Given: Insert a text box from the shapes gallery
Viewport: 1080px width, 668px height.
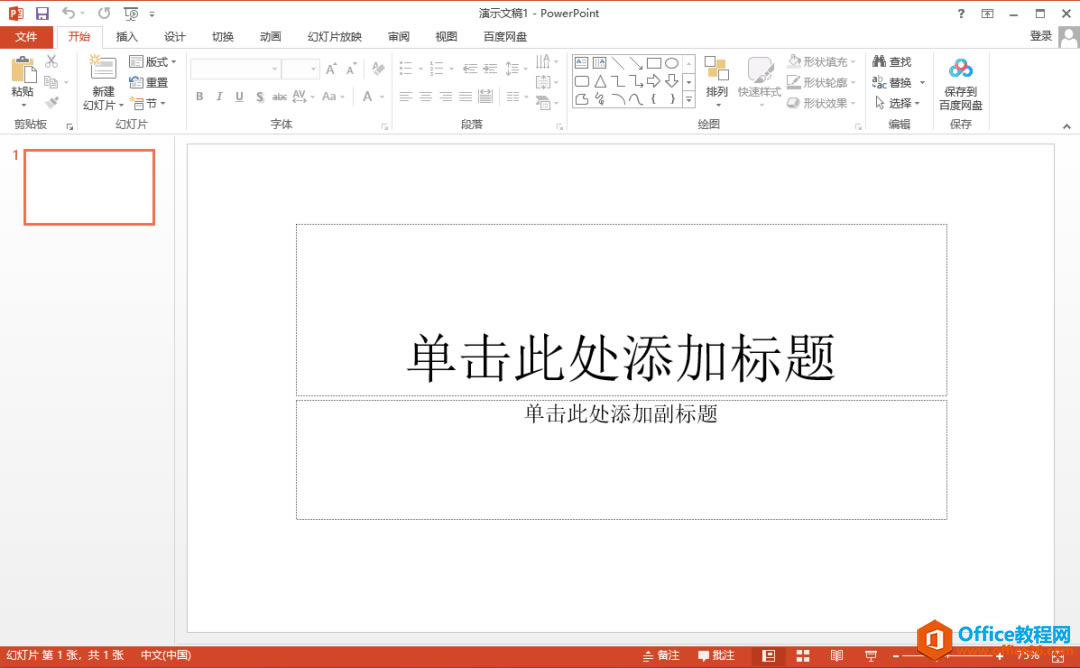Looking at the screenshot, I should click(581, 63).
